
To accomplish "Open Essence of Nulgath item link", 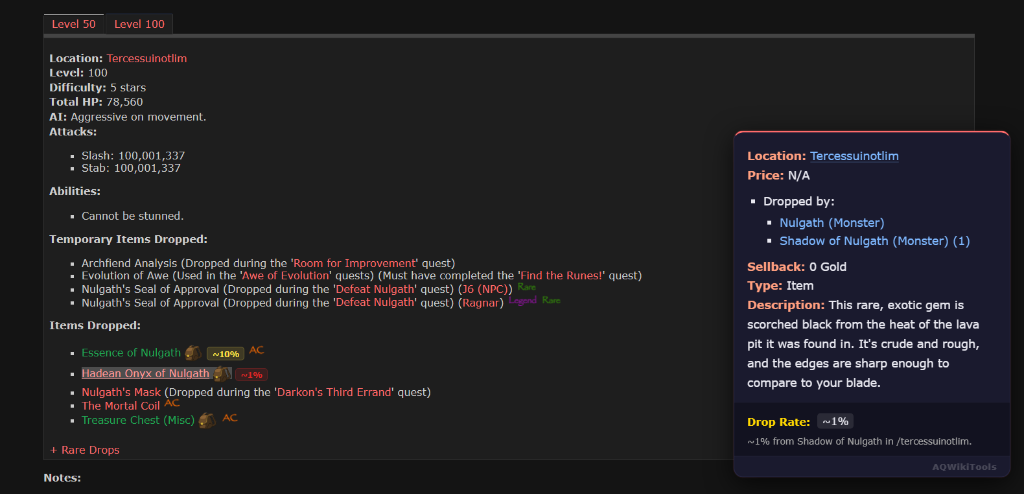I will point(131,353).
